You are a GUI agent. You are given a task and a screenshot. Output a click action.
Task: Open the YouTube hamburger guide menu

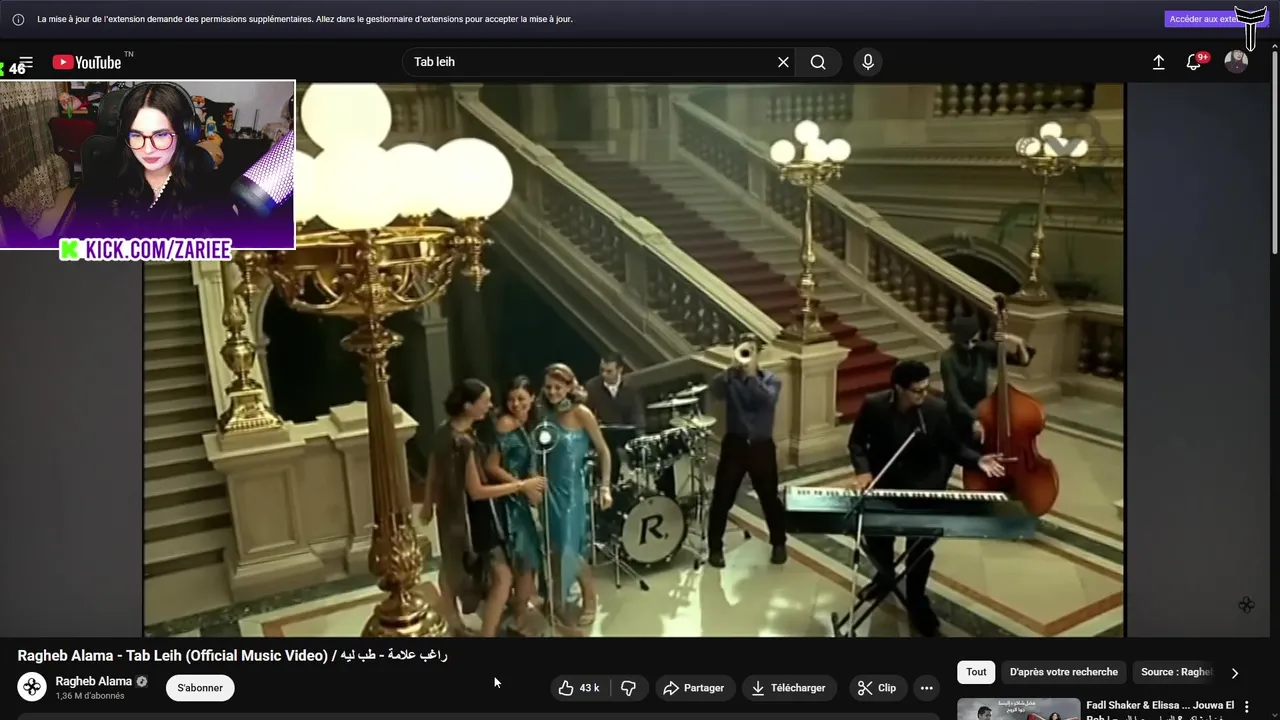point(26,62)
